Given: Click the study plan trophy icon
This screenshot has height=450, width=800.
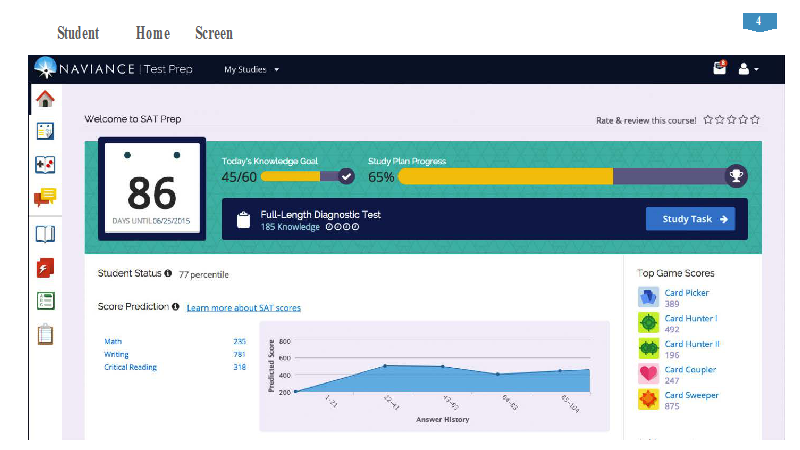Looking at the screenshot, I should (736, 176).
